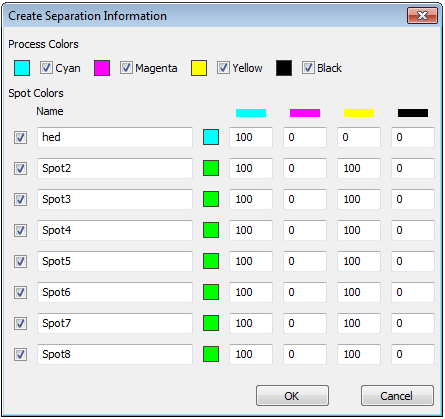Click the hed spot color name field

[x=115, y=137]
